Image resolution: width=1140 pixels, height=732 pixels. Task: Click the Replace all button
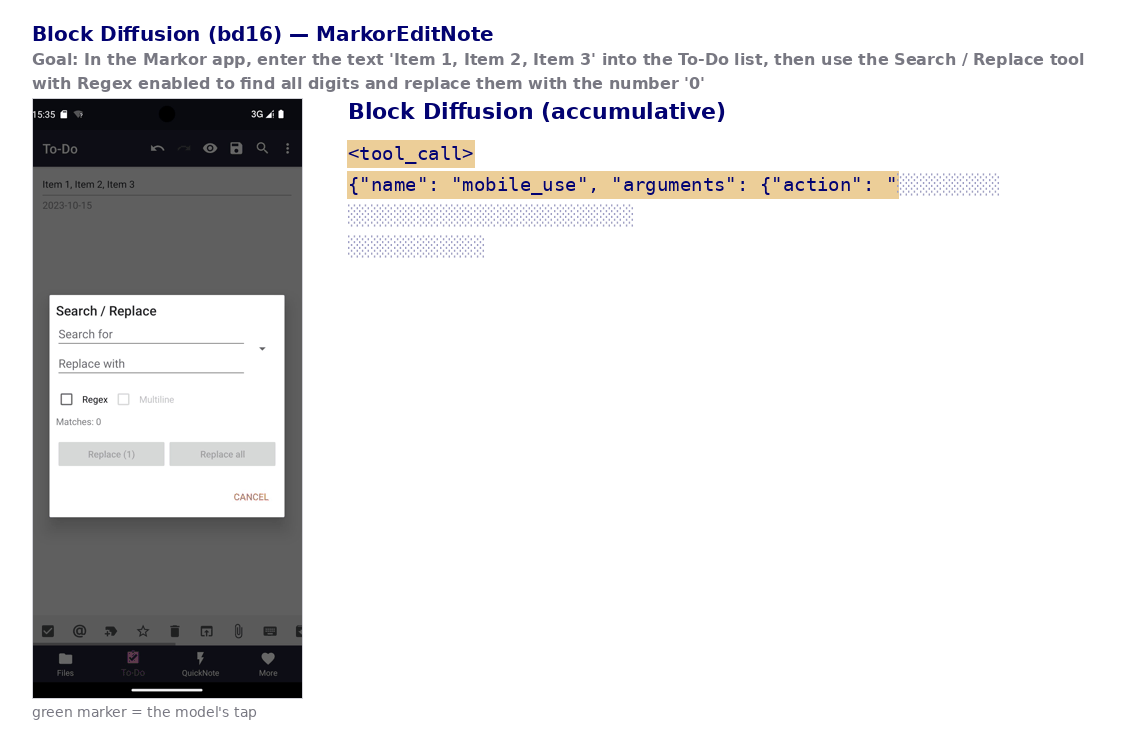click(222, 454)
